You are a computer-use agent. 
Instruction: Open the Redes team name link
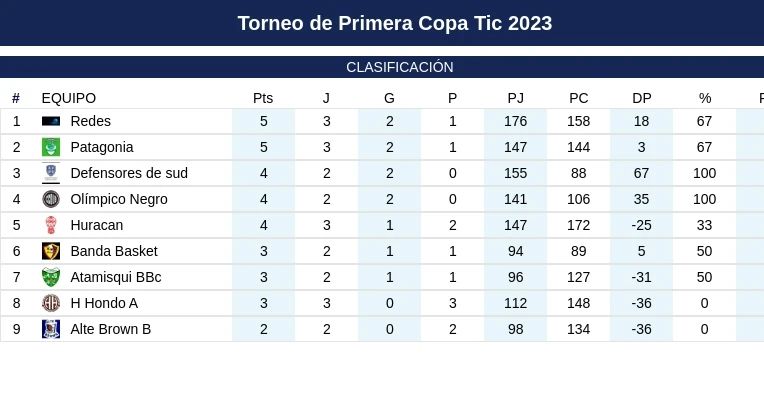coord(91,121)
